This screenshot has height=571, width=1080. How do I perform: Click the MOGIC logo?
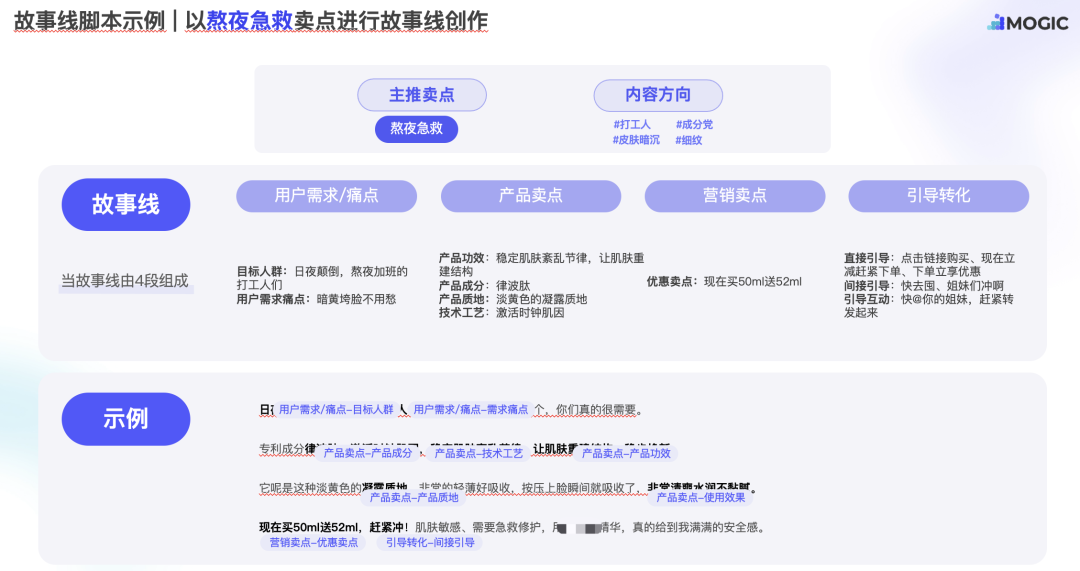(x=1028, y=23)
